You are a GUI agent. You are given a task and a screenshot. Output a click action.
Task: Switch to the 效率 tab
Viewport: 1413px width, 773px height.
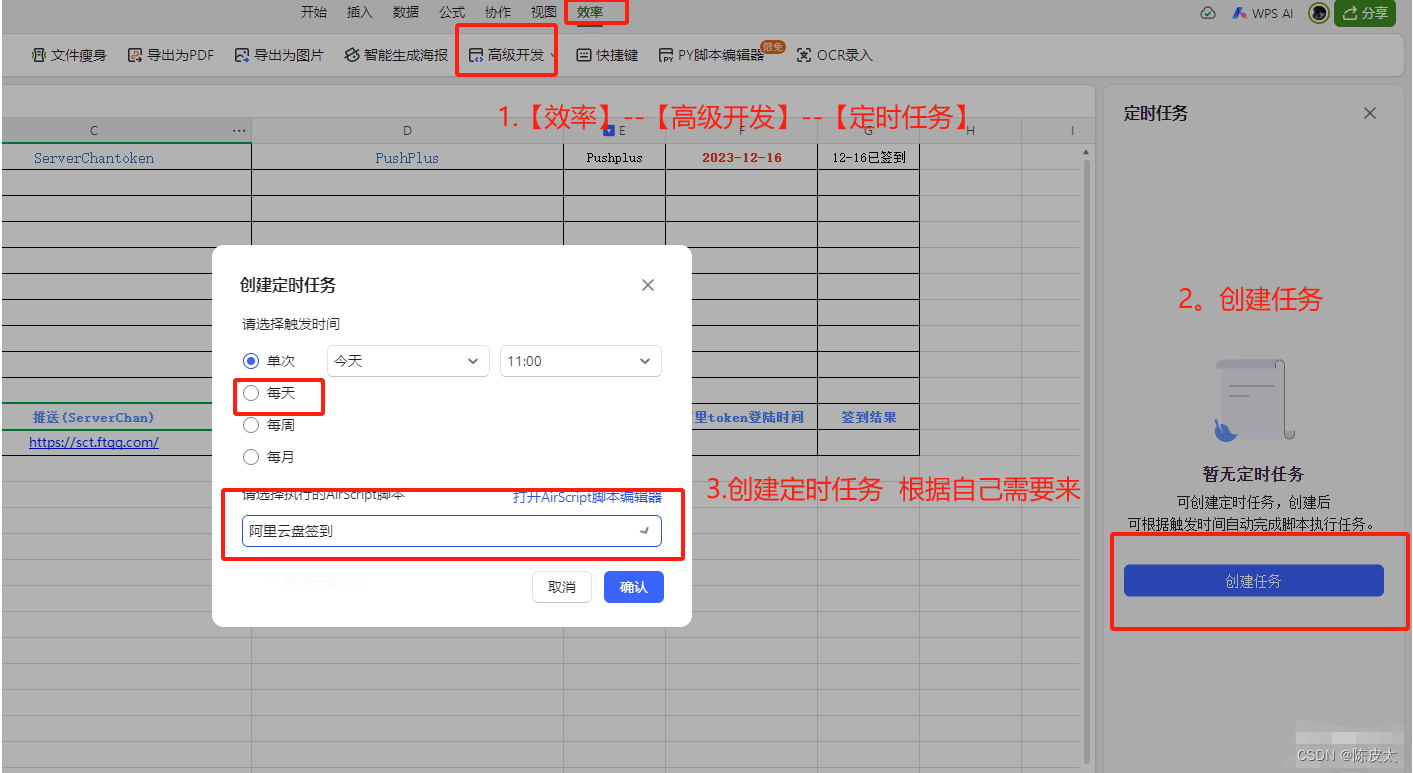(x=590, y=12)
